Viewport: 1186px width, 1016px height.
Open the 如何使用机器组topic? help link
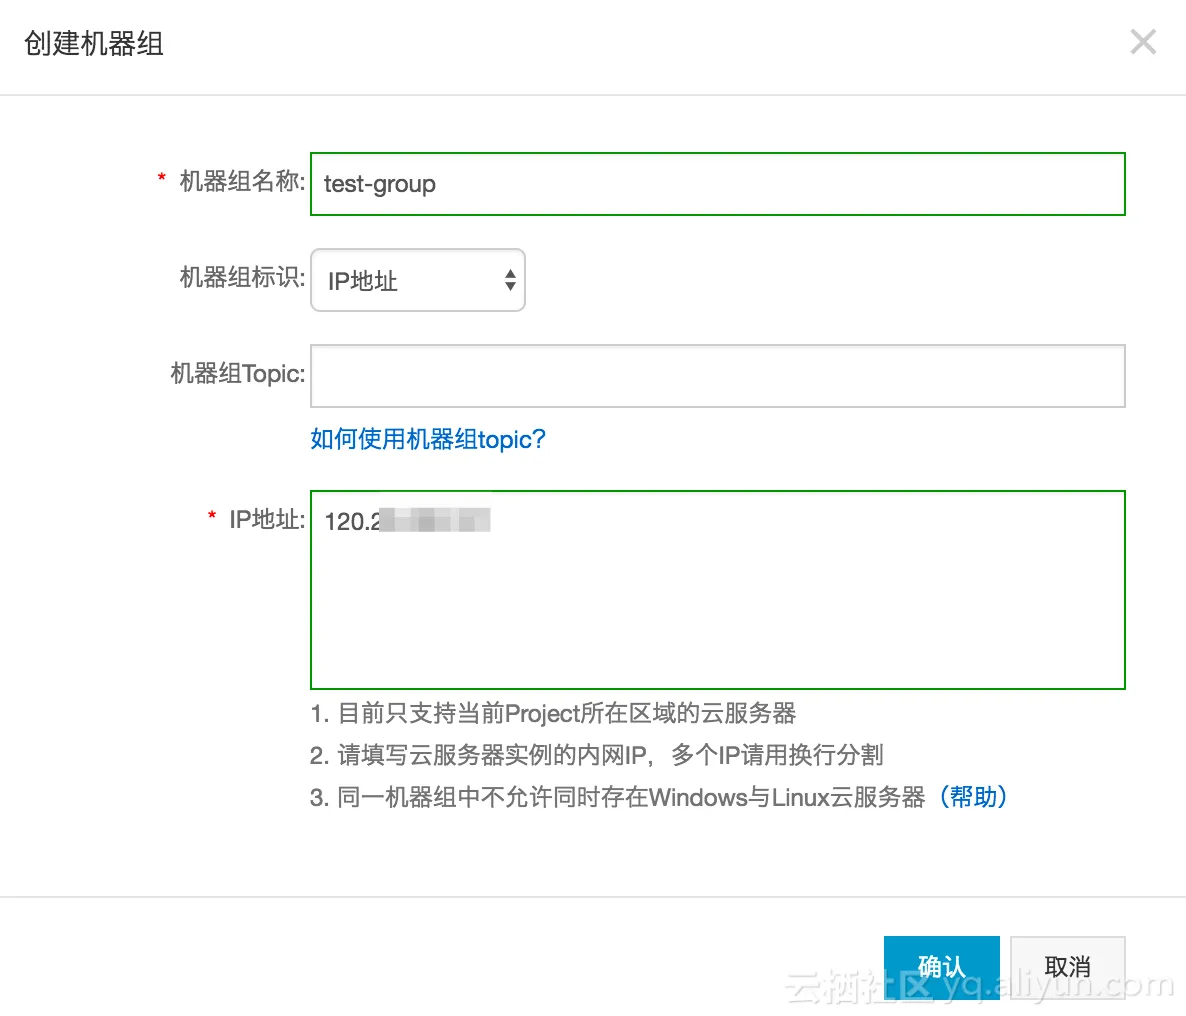[x=428, y=439]
